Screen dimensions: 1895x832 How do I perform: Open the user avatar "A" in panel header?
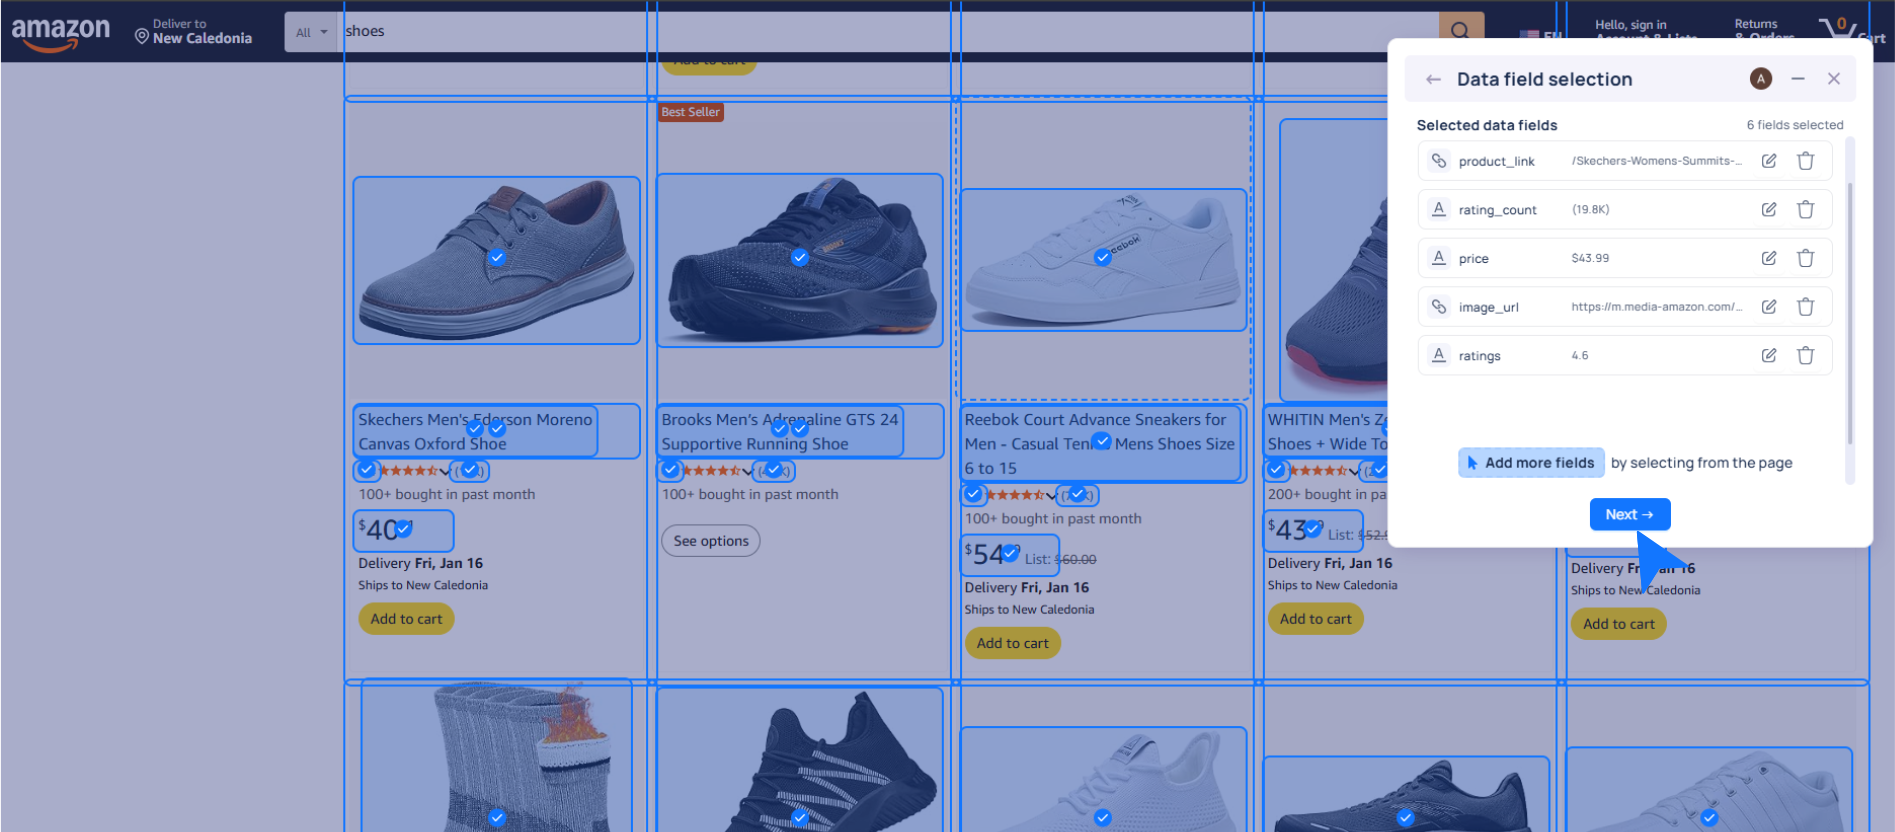1760,79
